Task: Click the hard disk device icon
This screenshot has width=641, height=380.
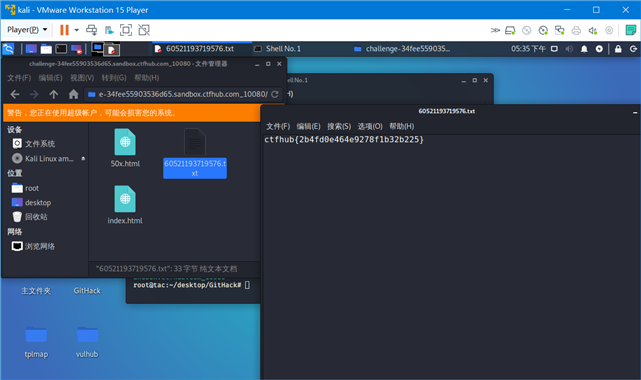Action: point(510,30)
